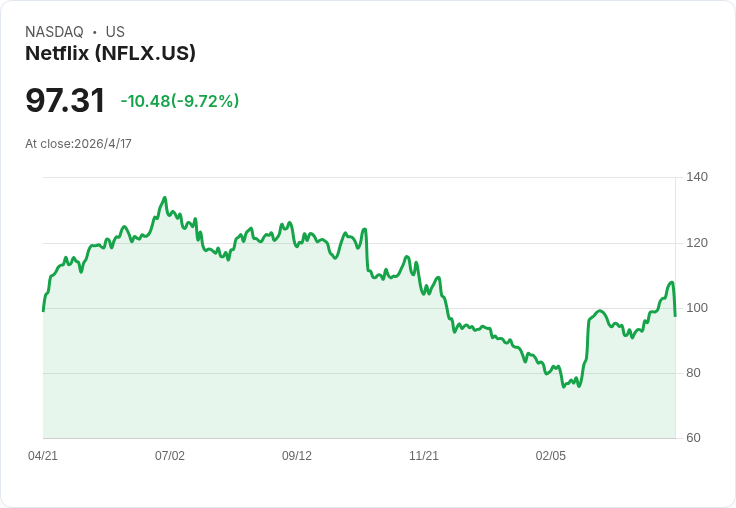Screen dimensions: 736x508
Task: Select the 07/02 x-axis date marker
Action: point(170,456)
